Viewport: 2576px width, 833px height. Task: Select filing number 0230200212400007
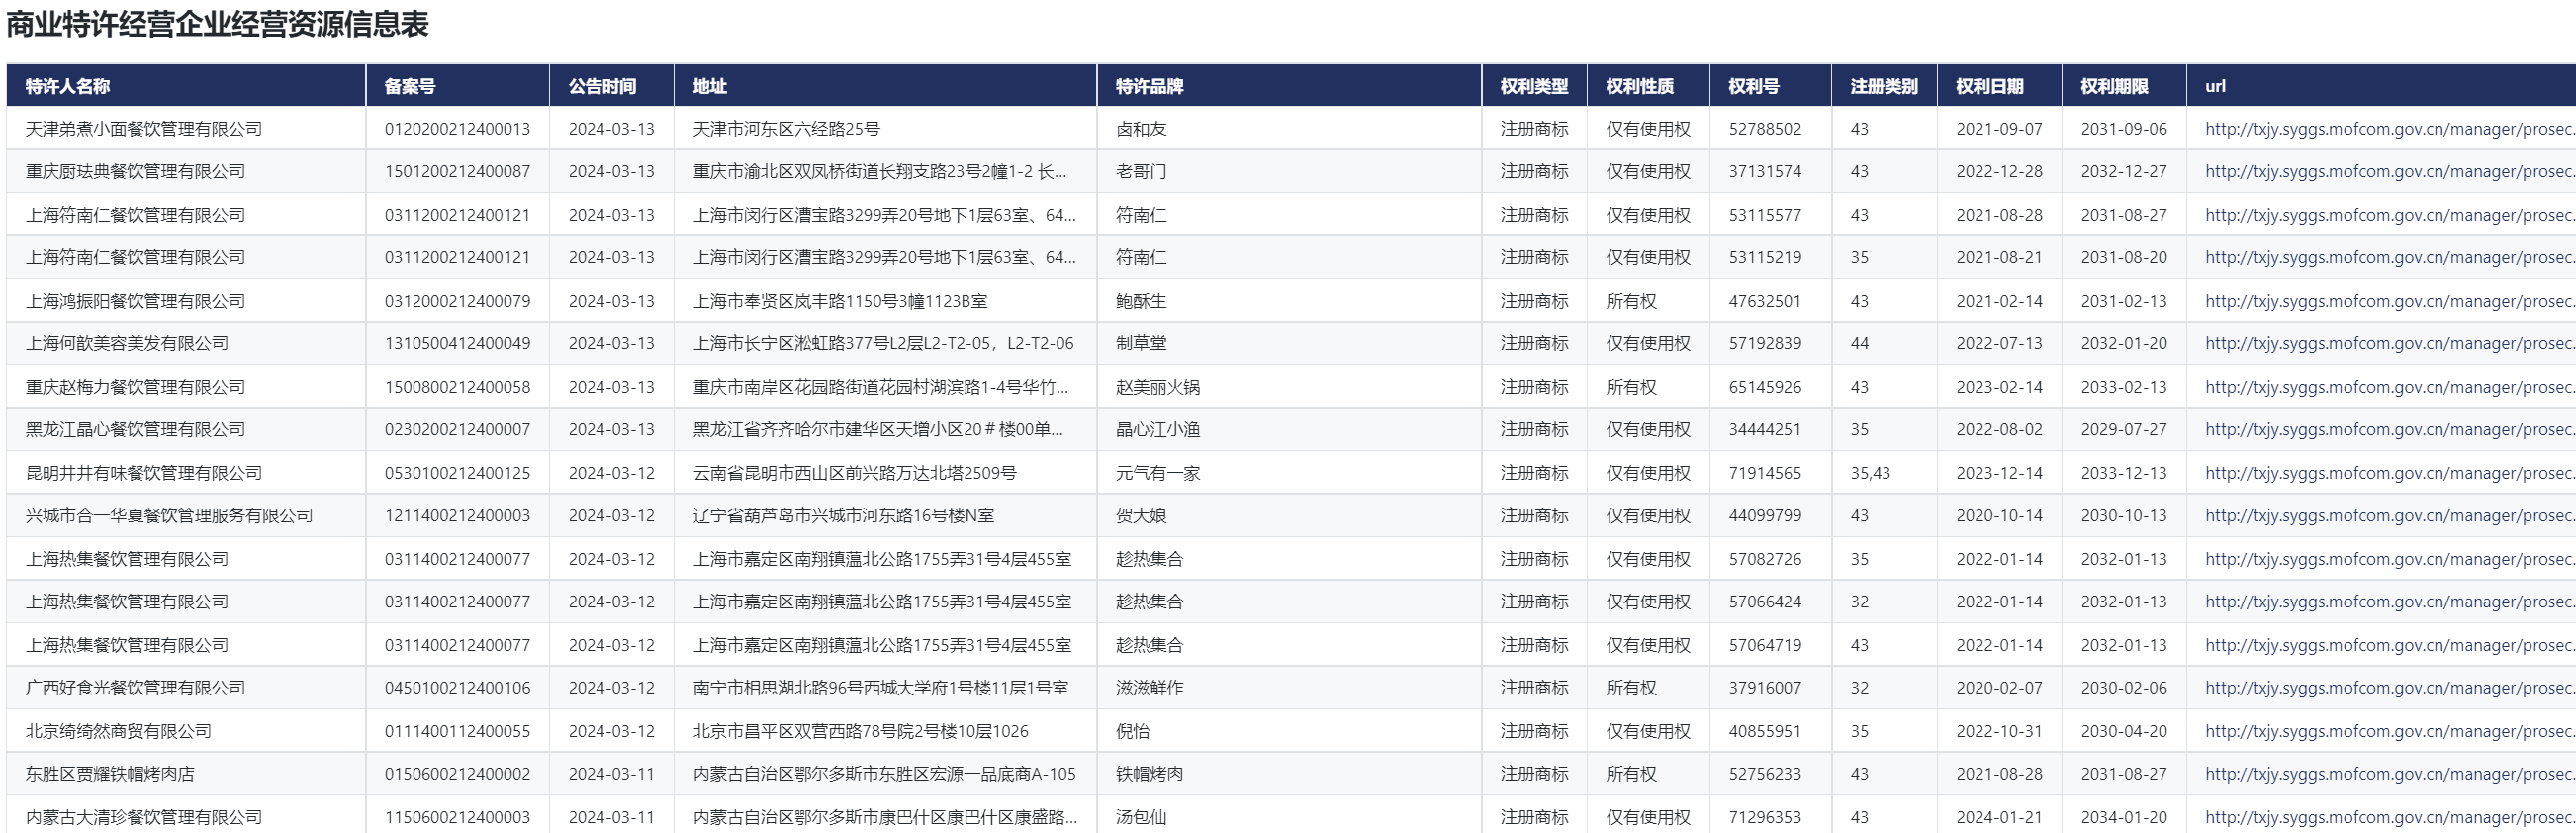tap(457, 430)
